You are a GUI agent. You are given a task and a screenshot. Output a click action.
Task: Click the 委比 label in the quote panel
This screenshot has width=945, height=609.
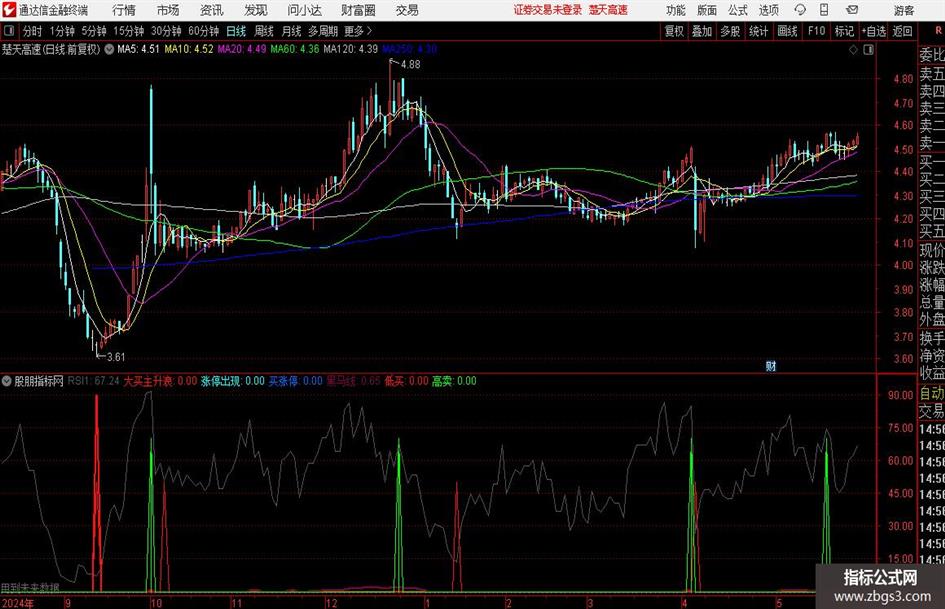pyautogui.click(x=932, y=55)
